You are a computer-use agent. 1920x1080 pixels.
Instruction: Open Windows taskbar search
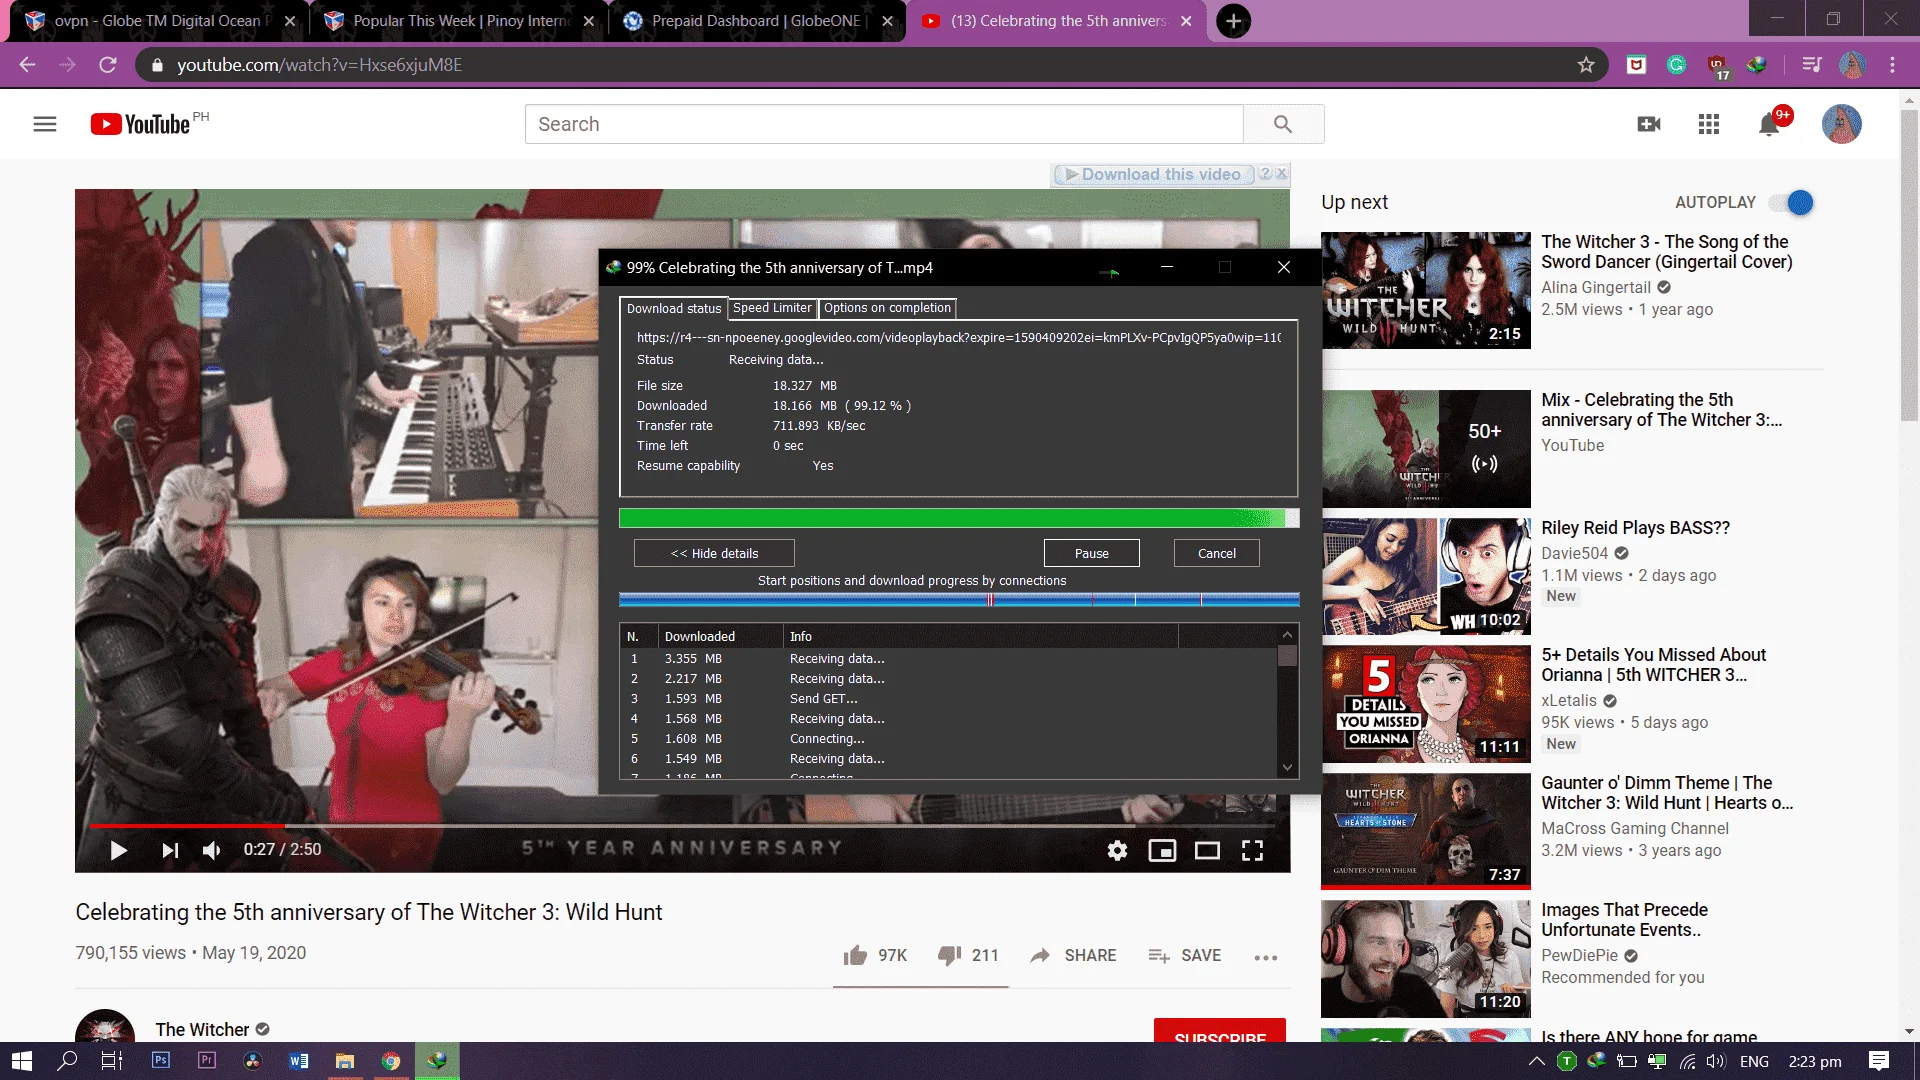[67, 1061]
